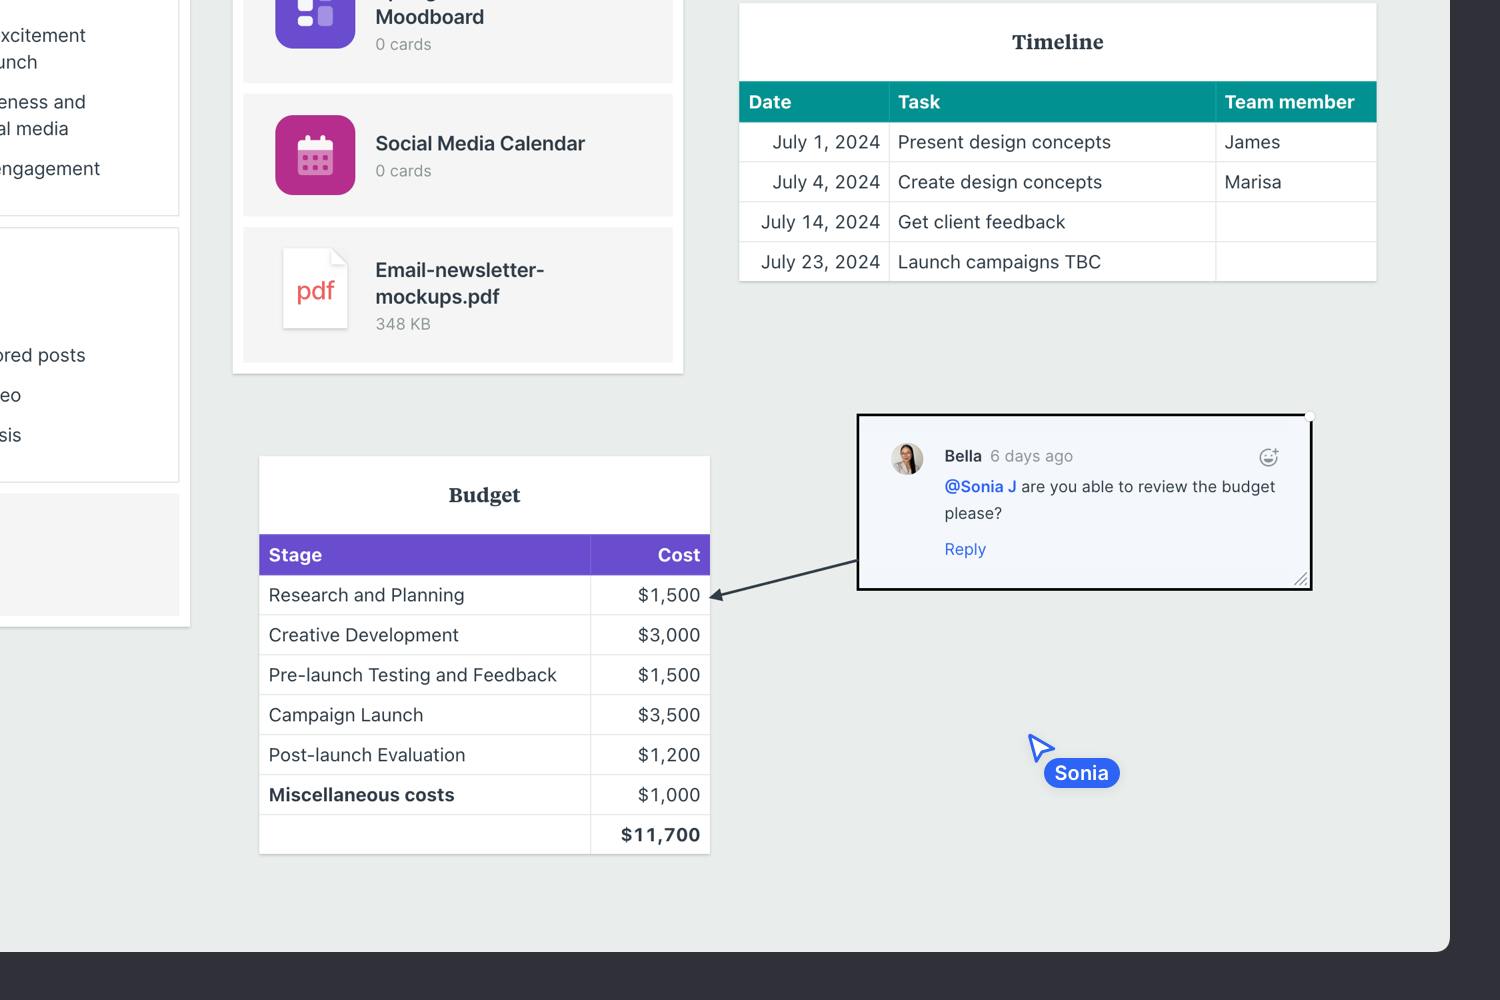
Task: Click Bella's avatar in the comment
Action: [907, 459]
